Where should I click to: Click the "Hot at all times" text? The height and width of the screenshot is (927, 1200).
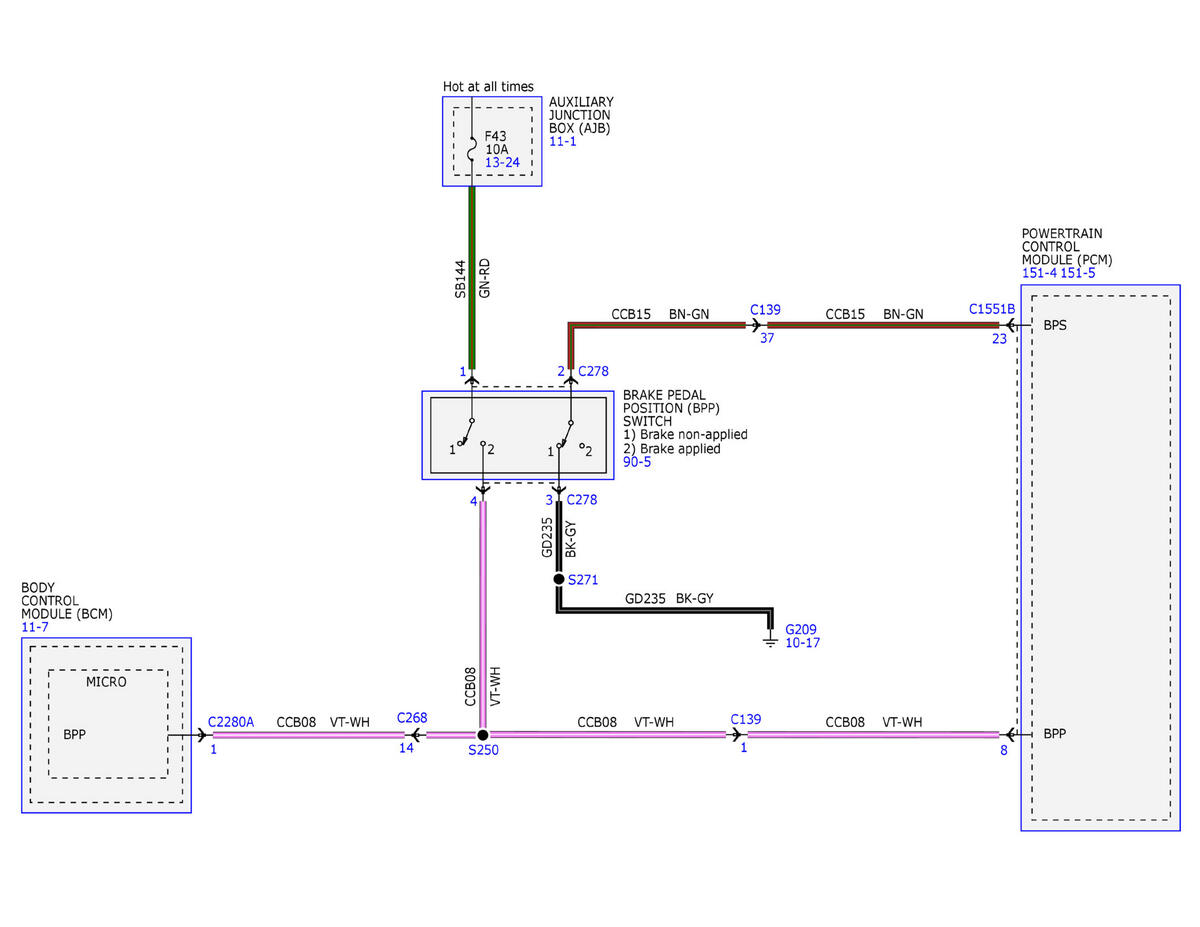pos(489,87)
